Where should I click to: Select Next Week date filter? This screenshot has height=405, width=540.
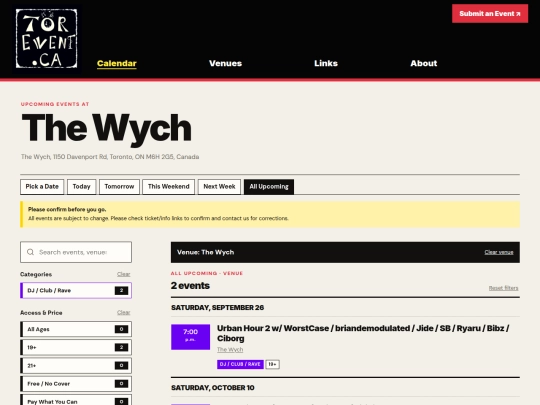[219, 187]
